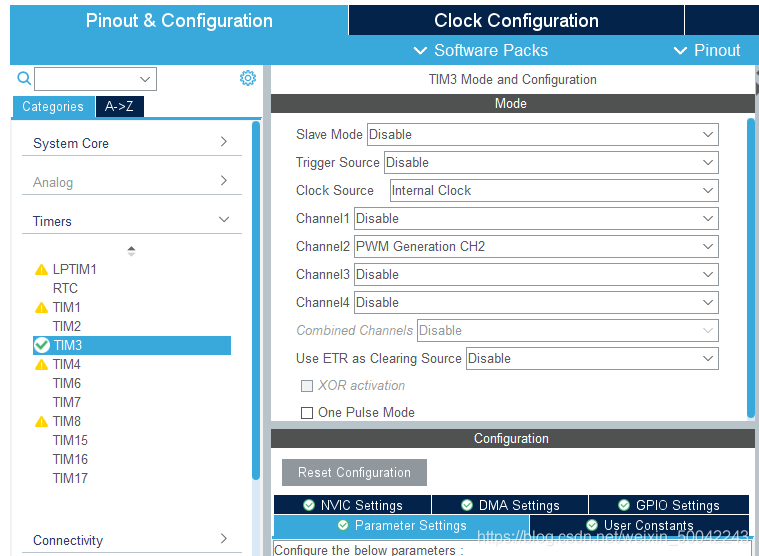Switch to Pinout & Configuration tab
Viewport: 759px width, 556px height.
pos(179,20)
